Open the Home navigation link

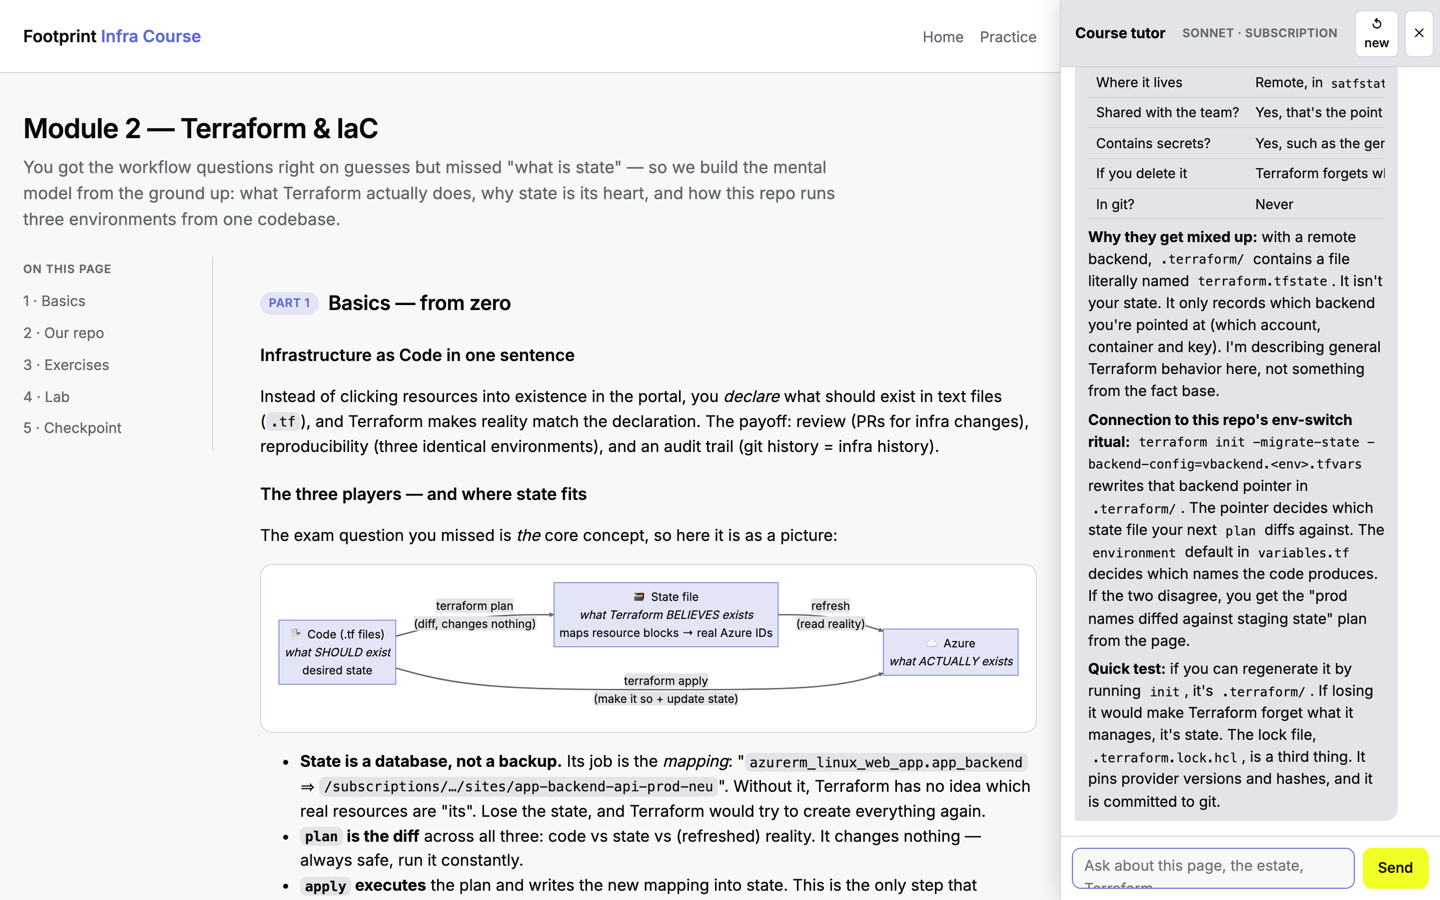pos(943,37)
